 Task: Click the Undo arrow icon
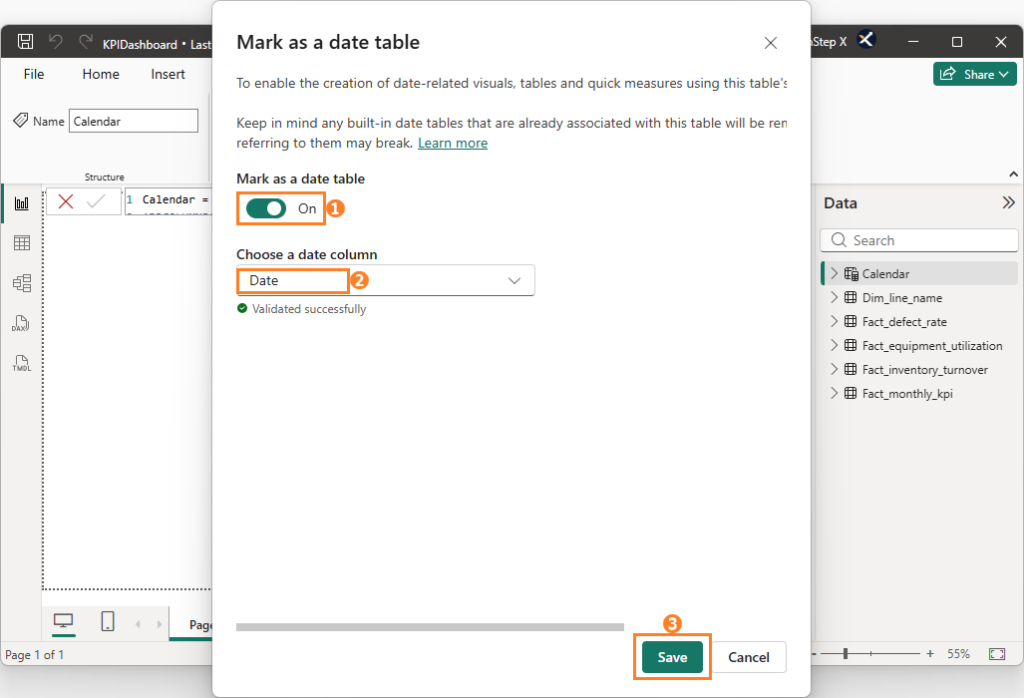[x=56, y=42]
